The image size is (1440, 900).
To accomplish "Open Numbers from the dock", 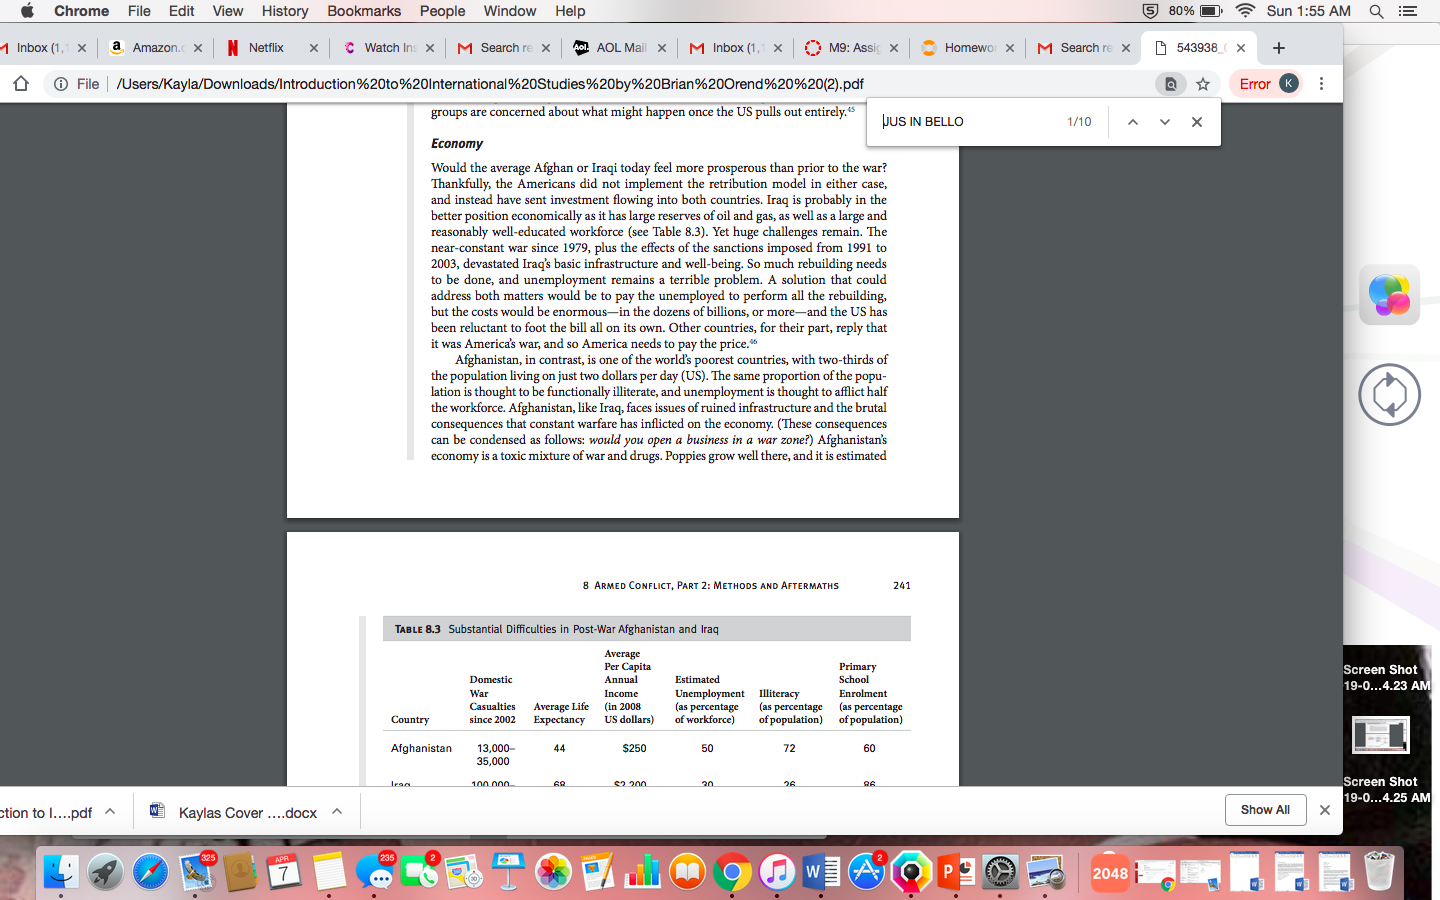I will (x=642, y=872).
